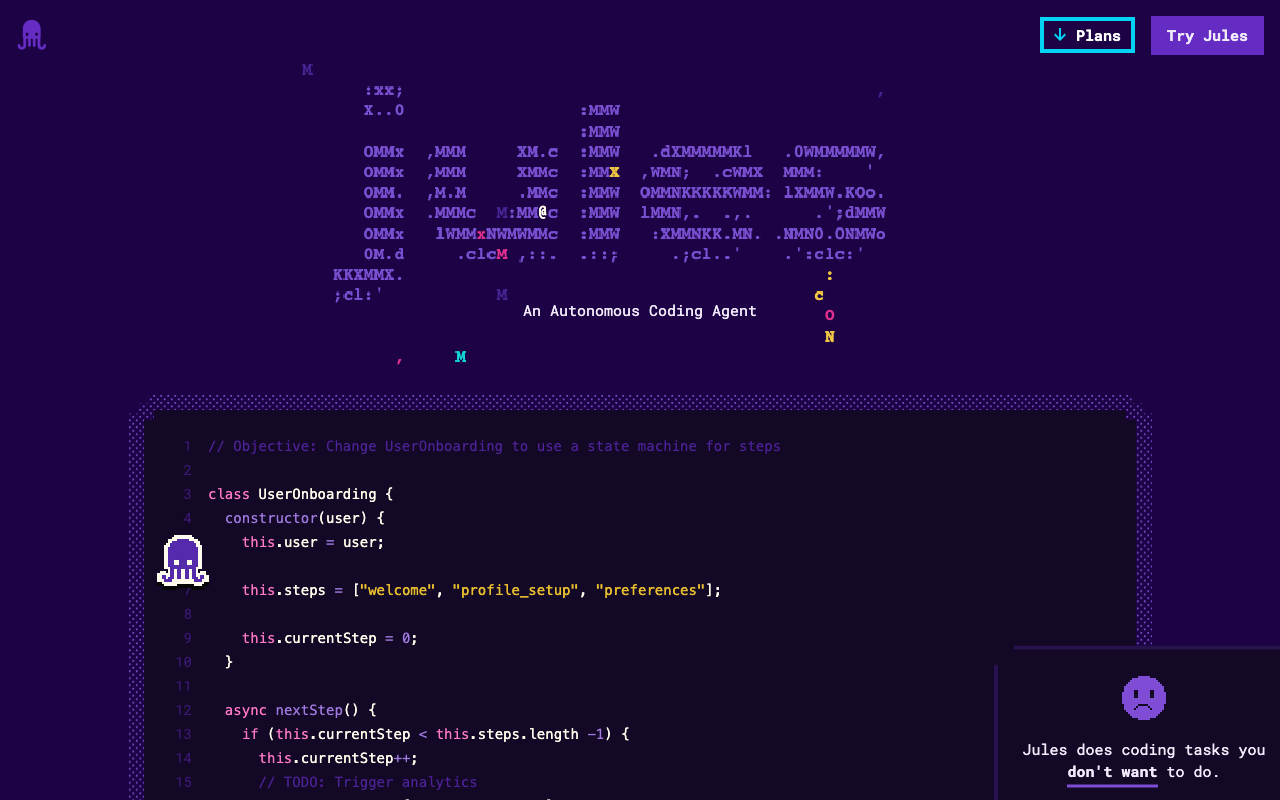Click the "Jules does coding tasks you" text

tap(1144, 750)
